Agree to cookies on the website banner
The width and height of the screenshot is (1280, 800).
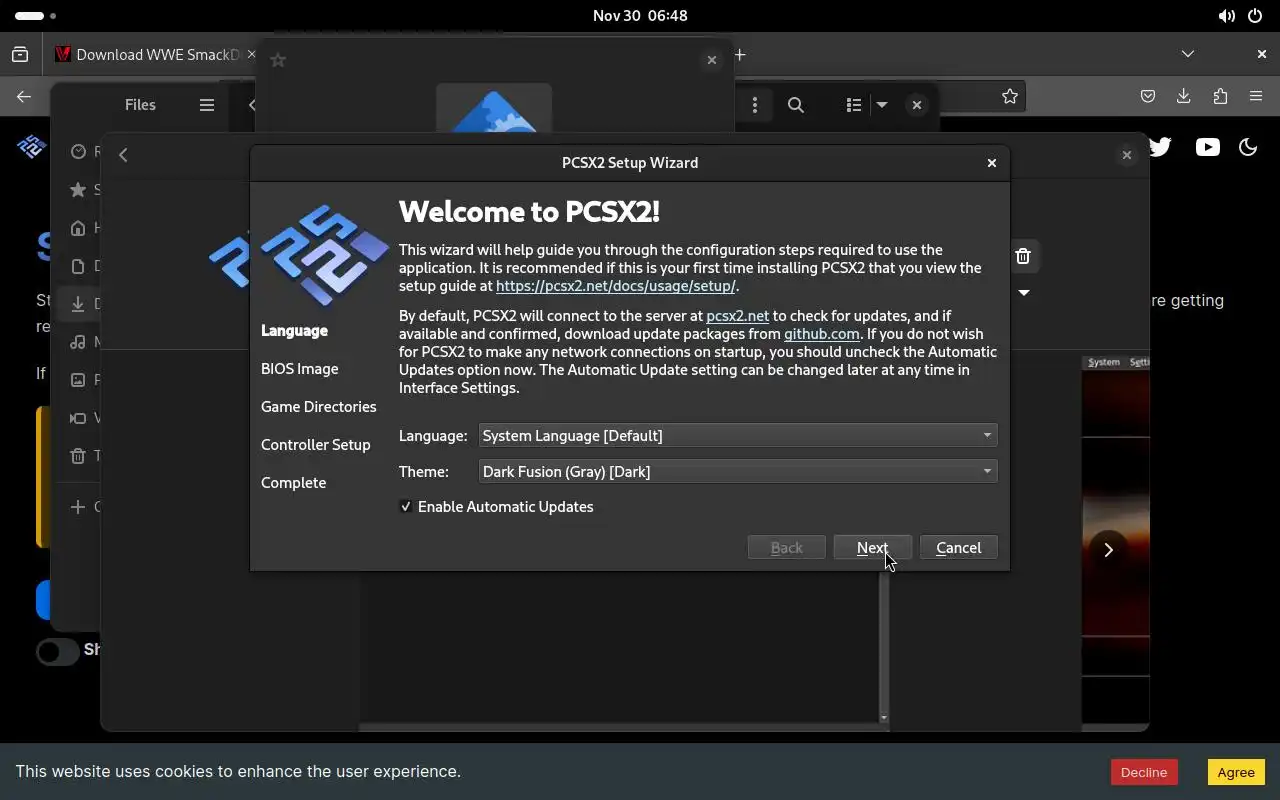click(1236, 772)
